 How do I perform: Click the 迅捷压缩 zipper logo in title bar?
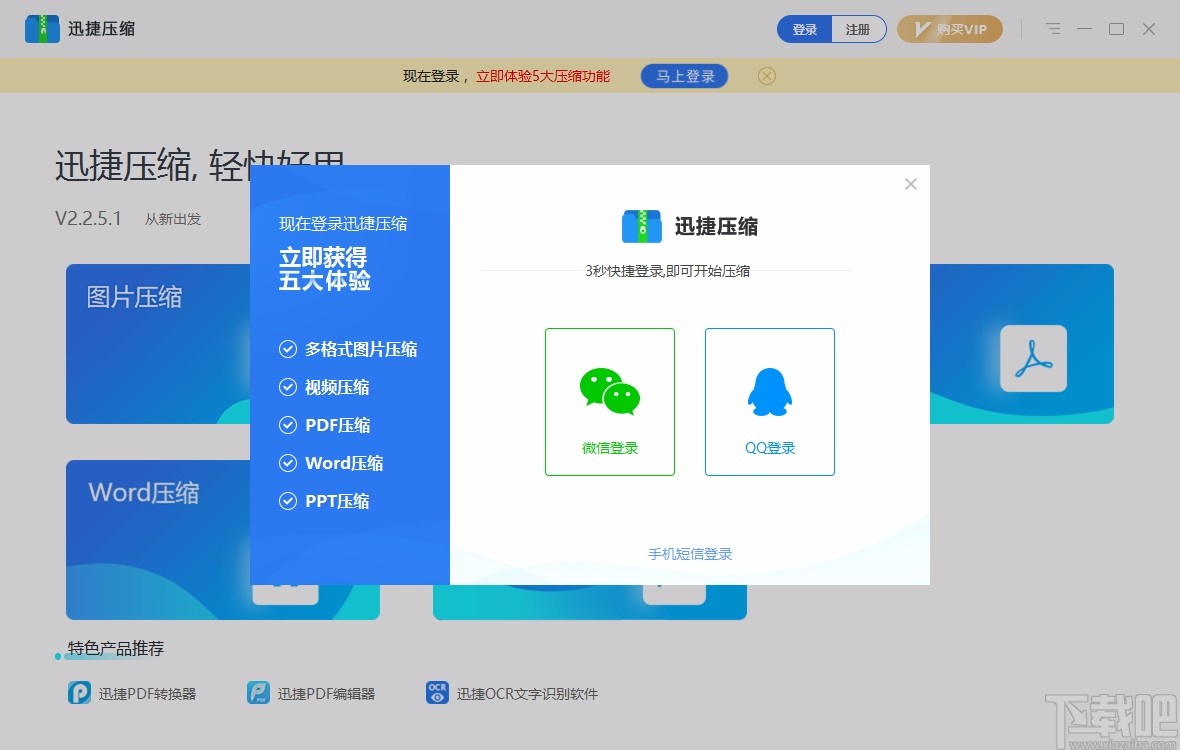click(41, 28)
